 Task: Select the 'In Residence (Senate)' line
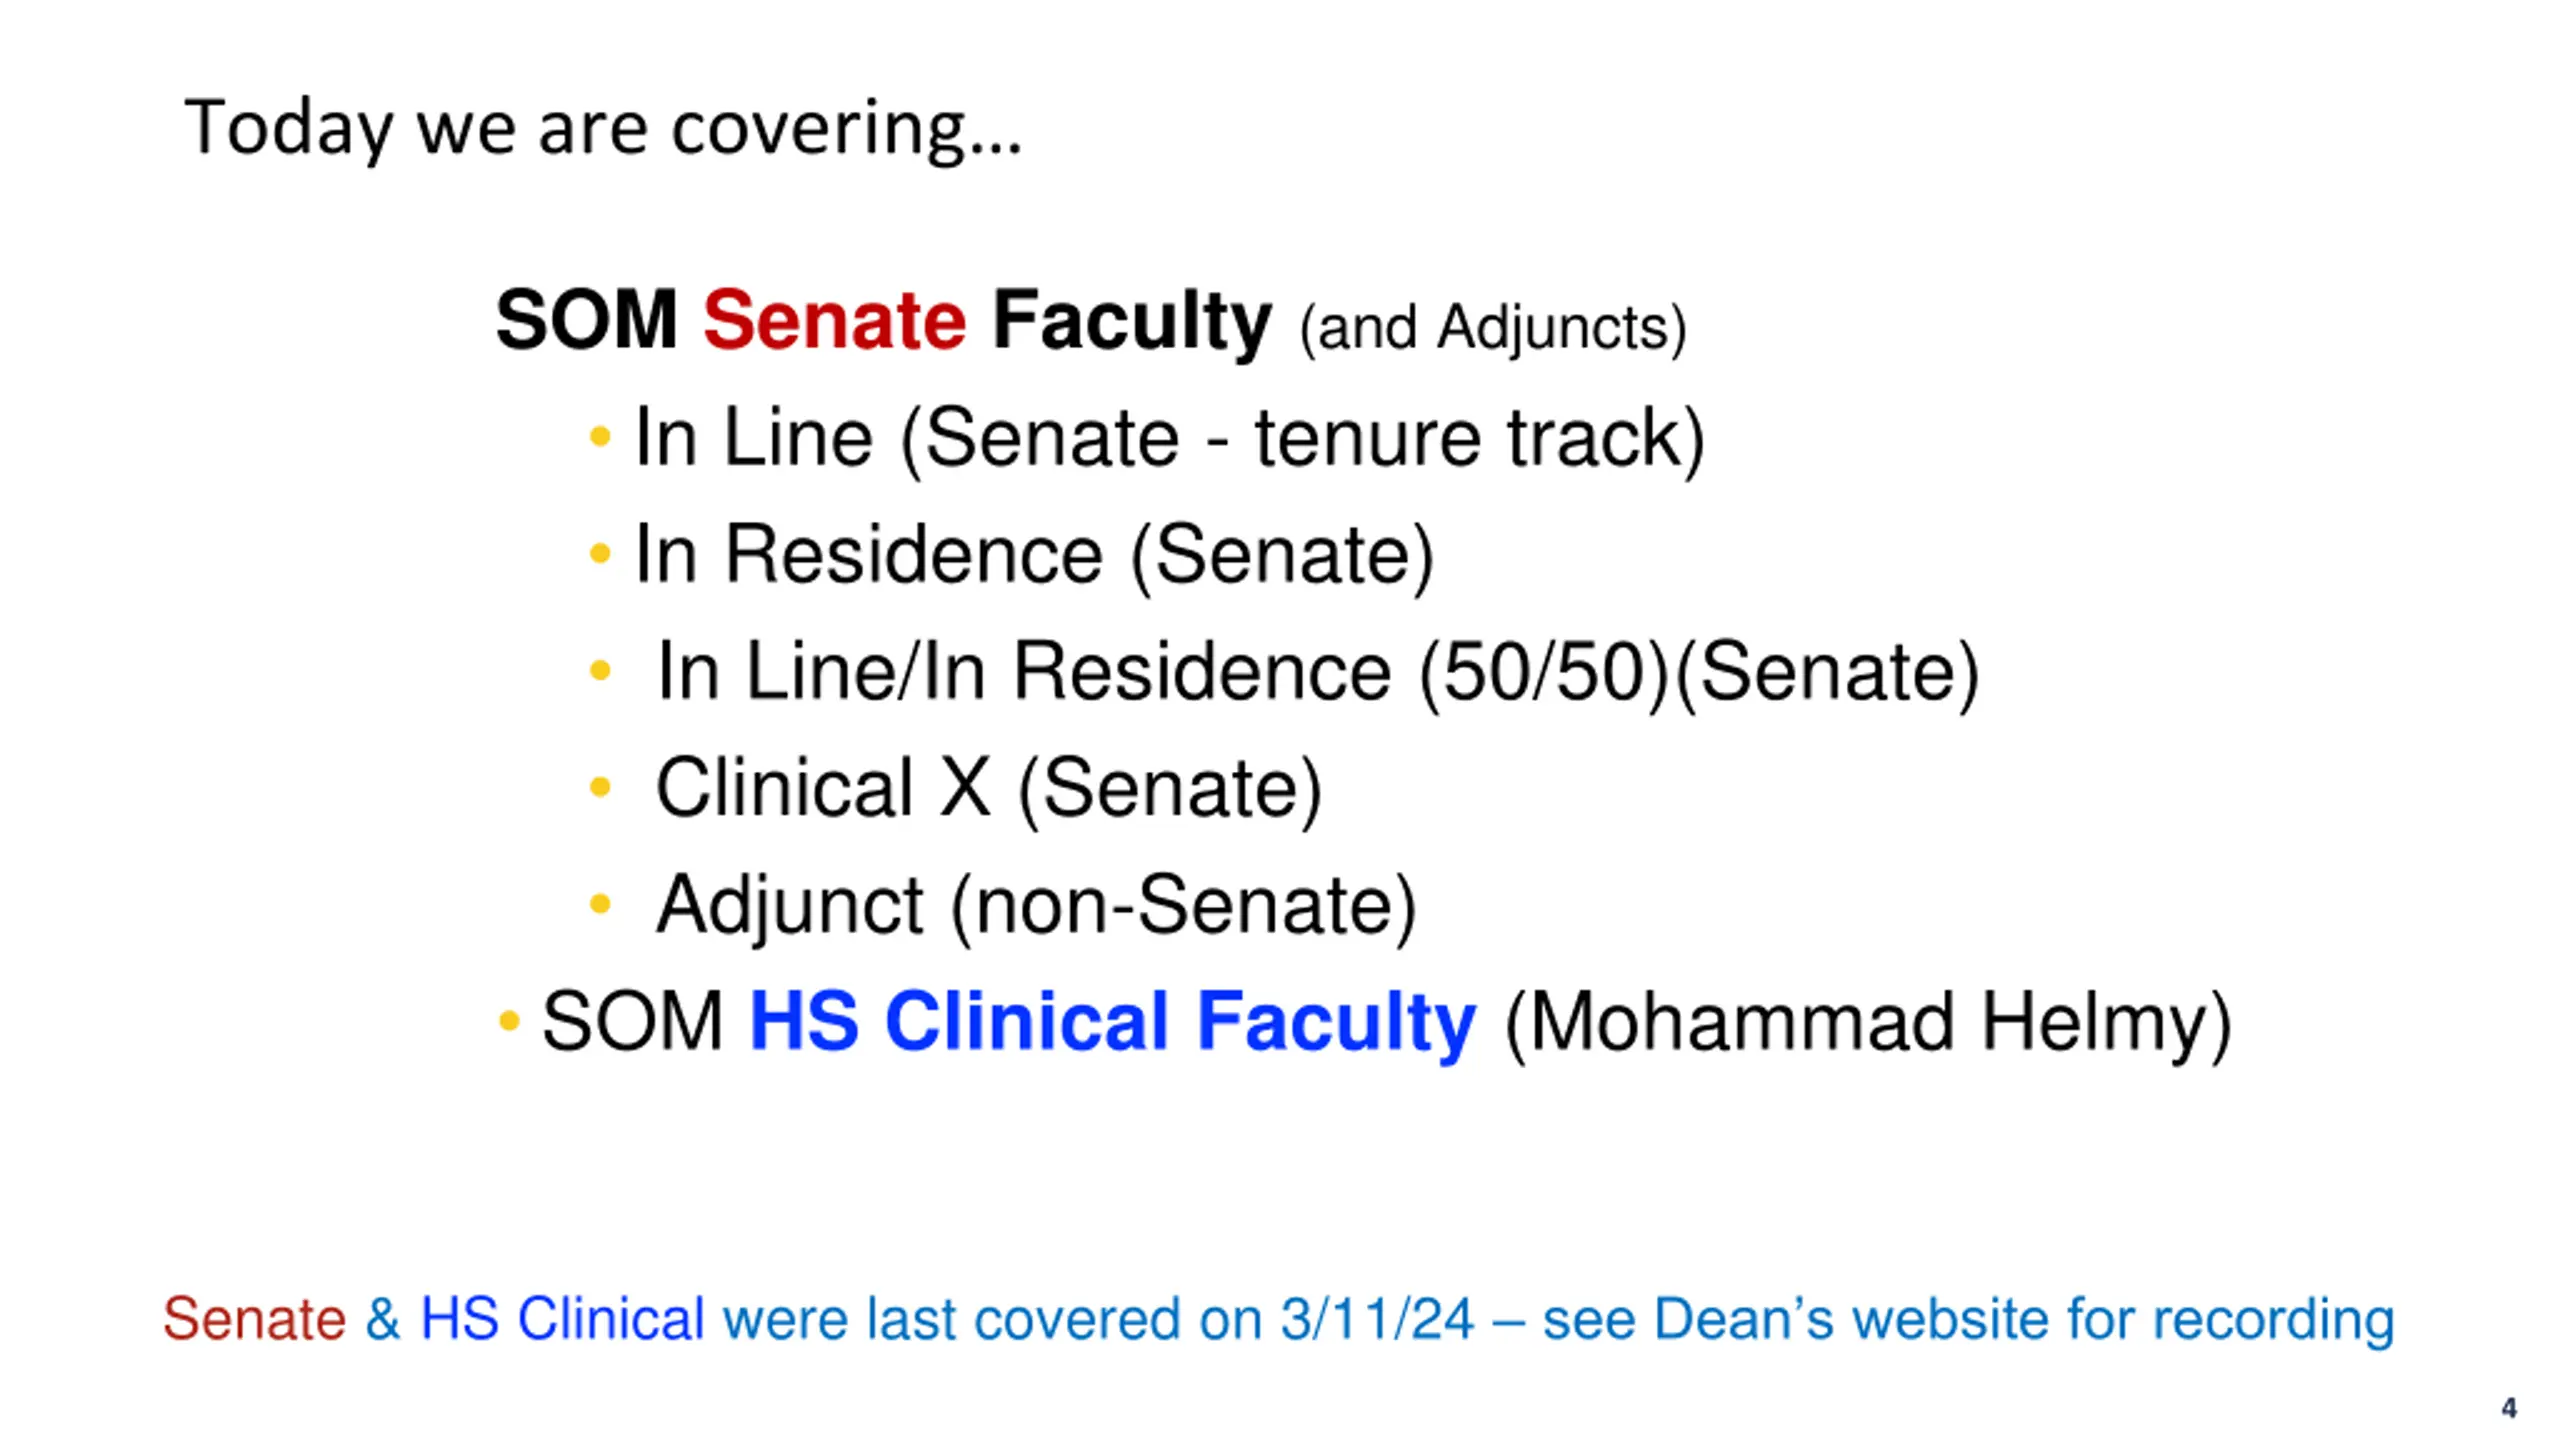click(1034, 555)
